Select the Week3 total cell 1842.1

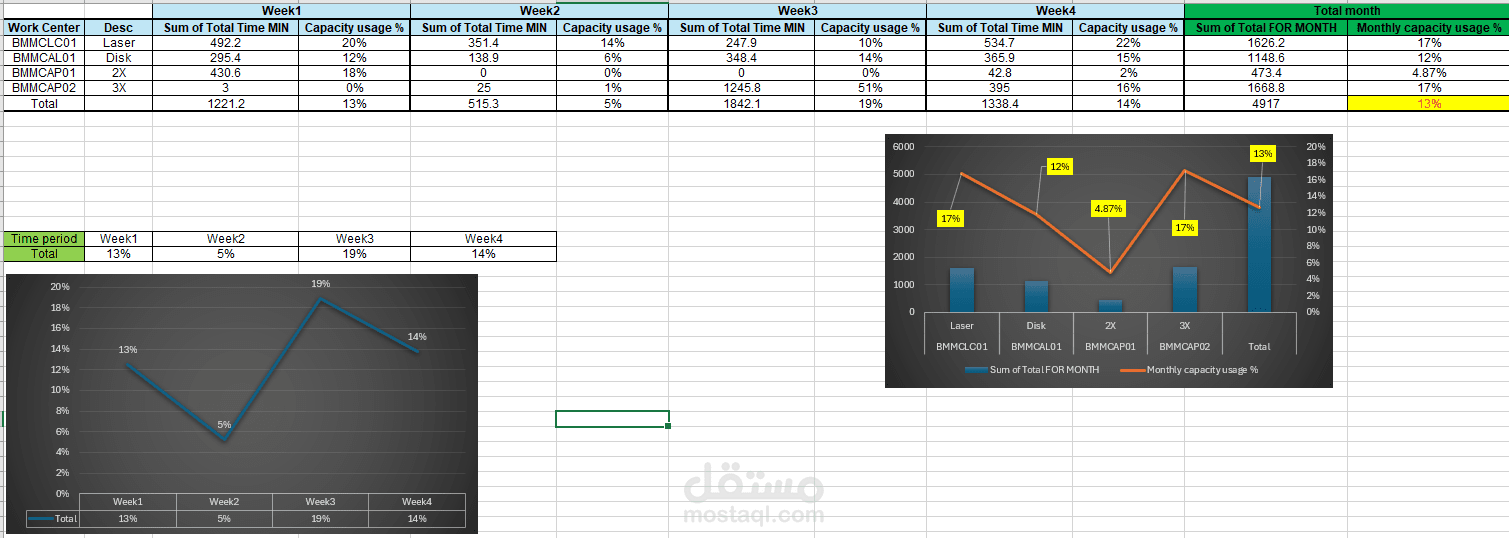(x=741, y=103)
